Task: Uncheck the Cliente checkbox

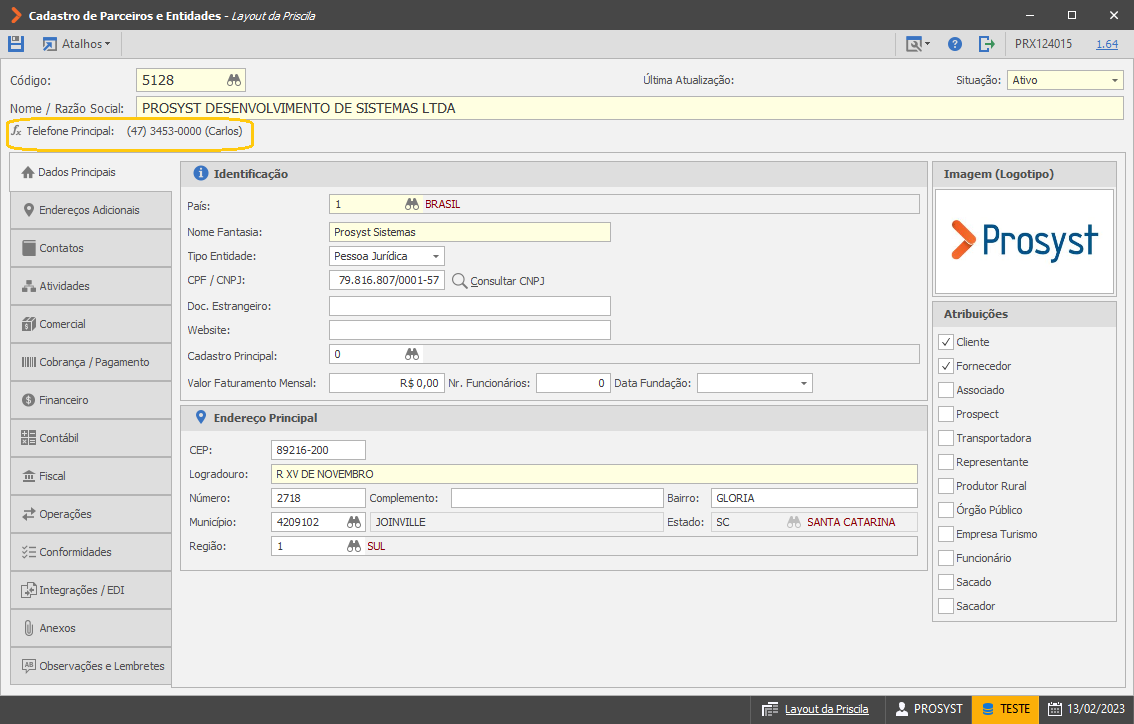Action: pyautogui.click(x=945, y=342)
